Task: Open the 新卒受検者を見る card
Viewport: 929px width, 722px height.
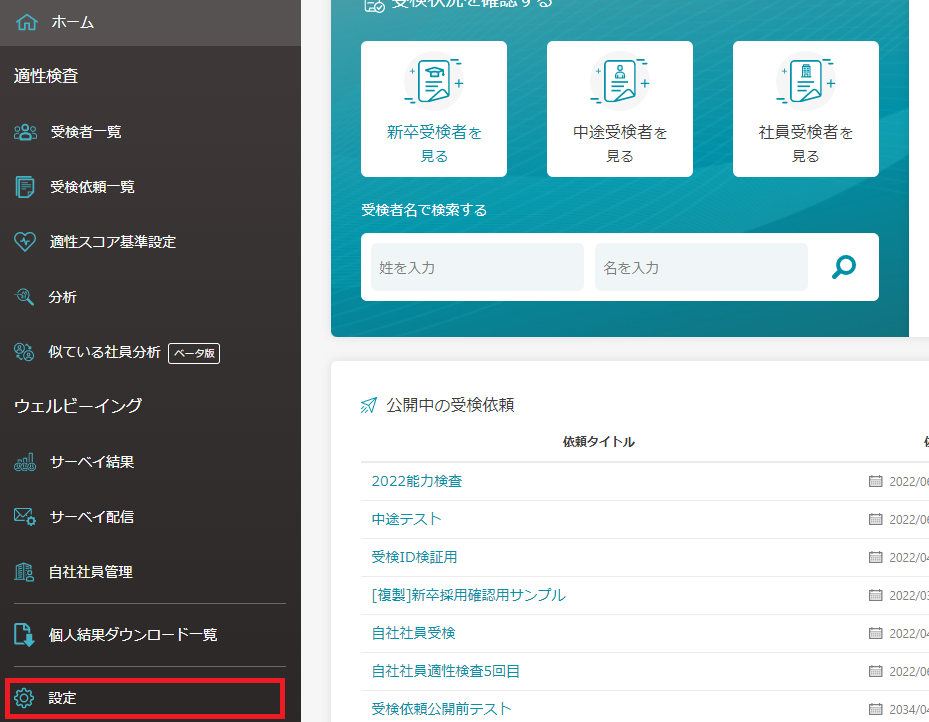Action: (x=434, y=109)
